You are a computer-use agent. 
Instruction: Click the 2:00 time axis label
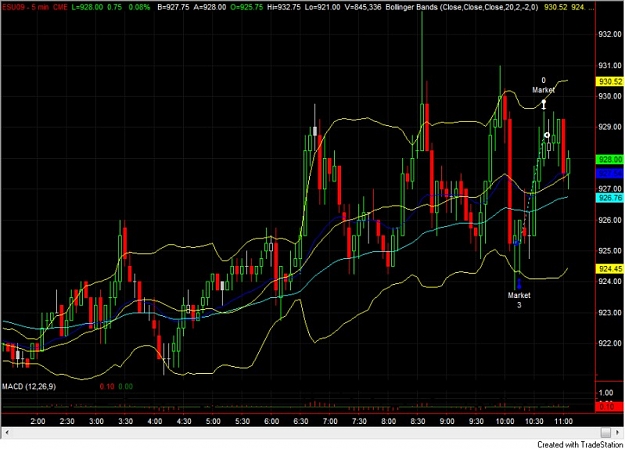(x=38, y=421)
